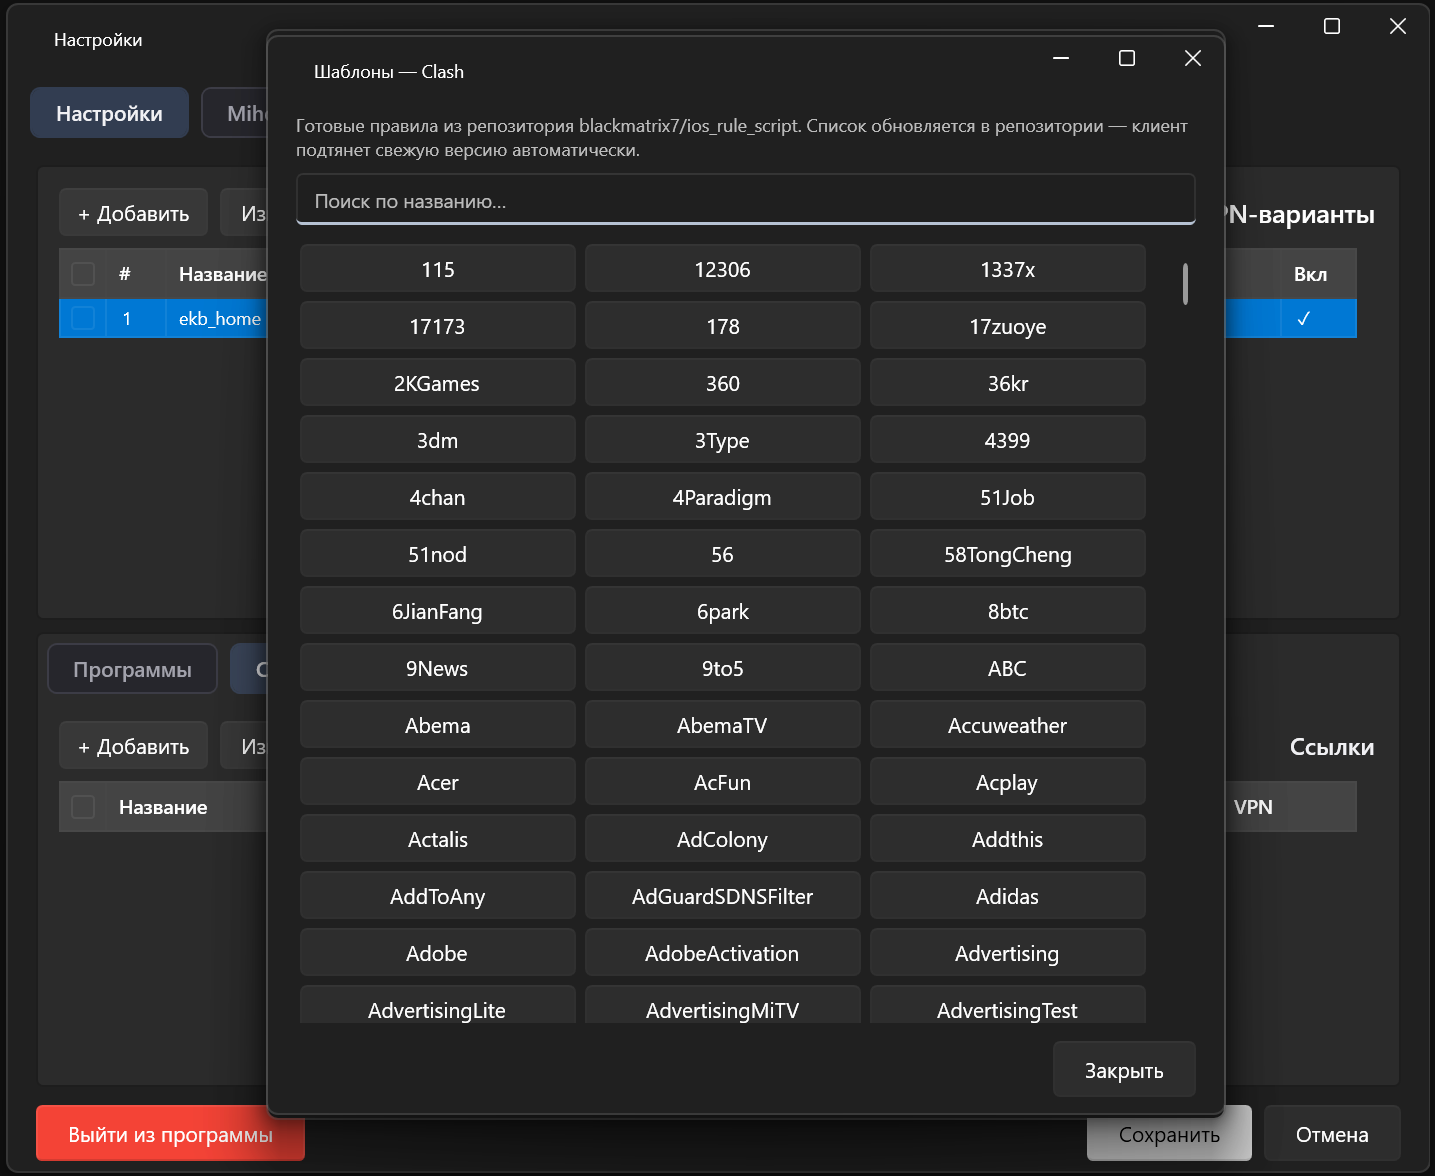Viewport: 1435px width, 1176px height.
Task: Pick the AdvertisingLite template
Action: point(438,1005)
